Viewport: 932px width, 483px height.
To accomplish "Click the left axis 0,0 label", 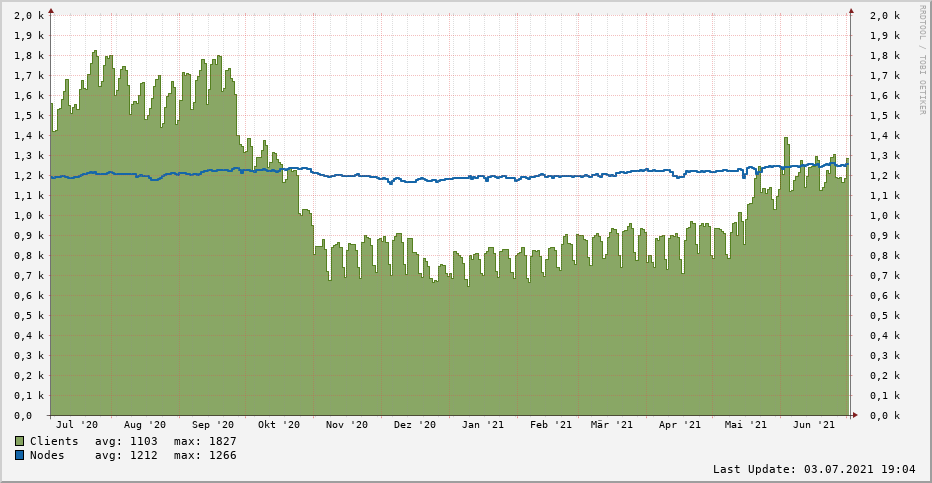I will click(23, 416).
